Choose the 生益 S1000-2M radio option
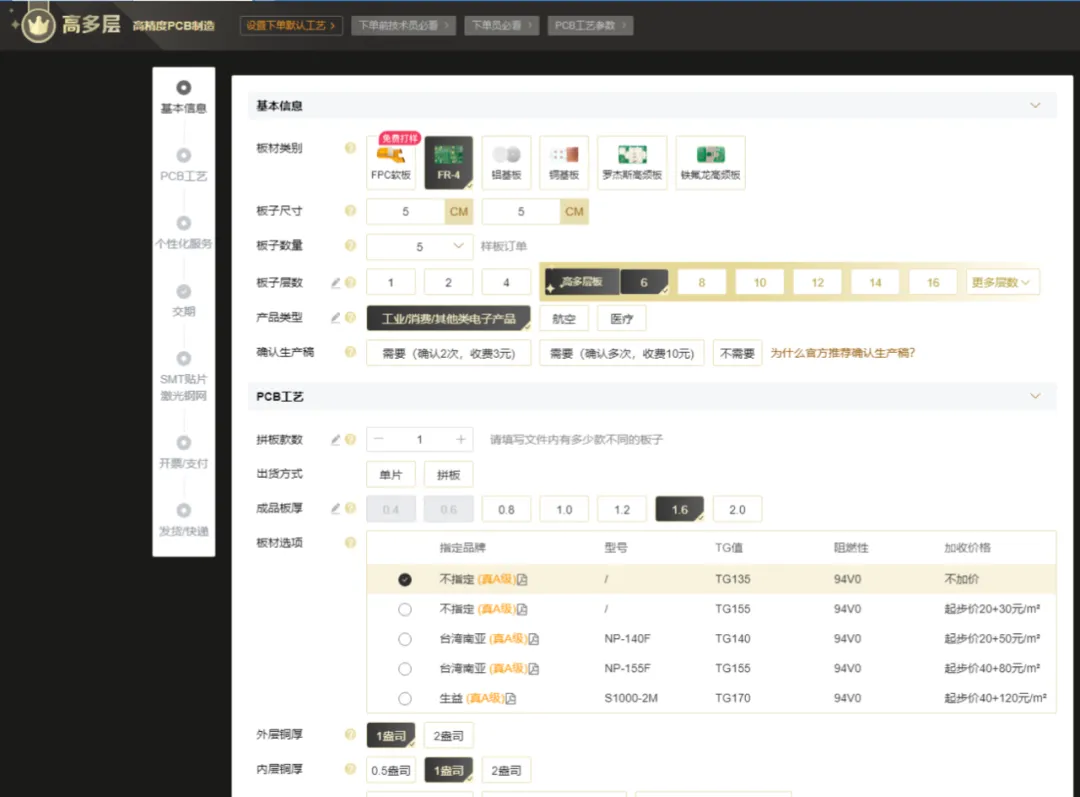 [405, 698]
